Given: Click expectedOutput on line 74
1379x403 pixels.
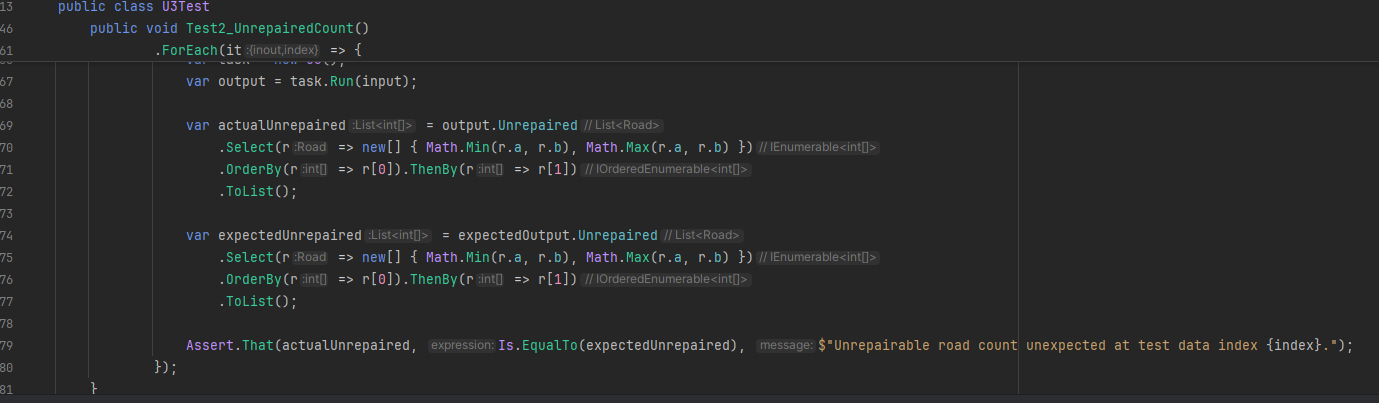Looking at the screenshot, I should coord(514,235).
